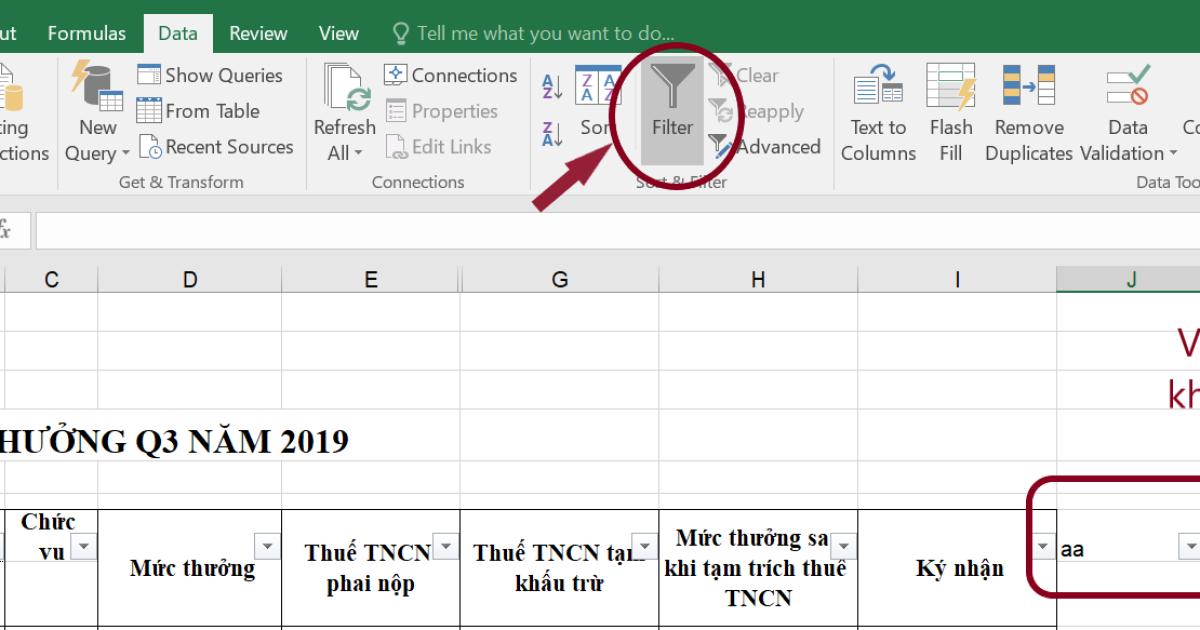The height and width of the screenshot is (630, 1200).
Task: Open the filter dropdown on Mức thưởng column
Action: pos(267,545)
